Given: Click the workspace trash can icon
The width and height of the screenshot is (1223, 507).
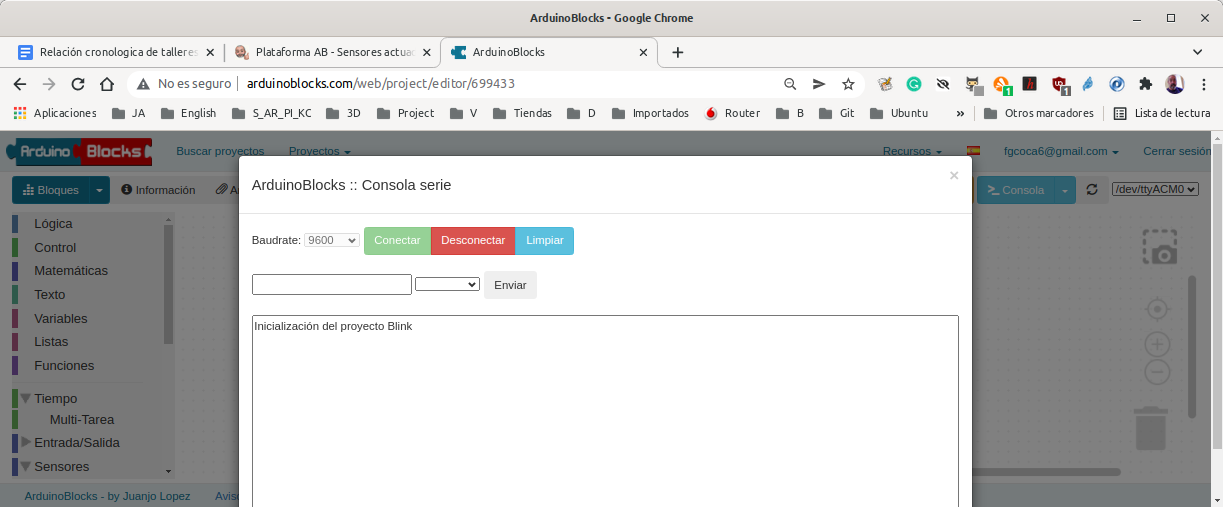Looking at the screenshot, I should [1151, 428].
